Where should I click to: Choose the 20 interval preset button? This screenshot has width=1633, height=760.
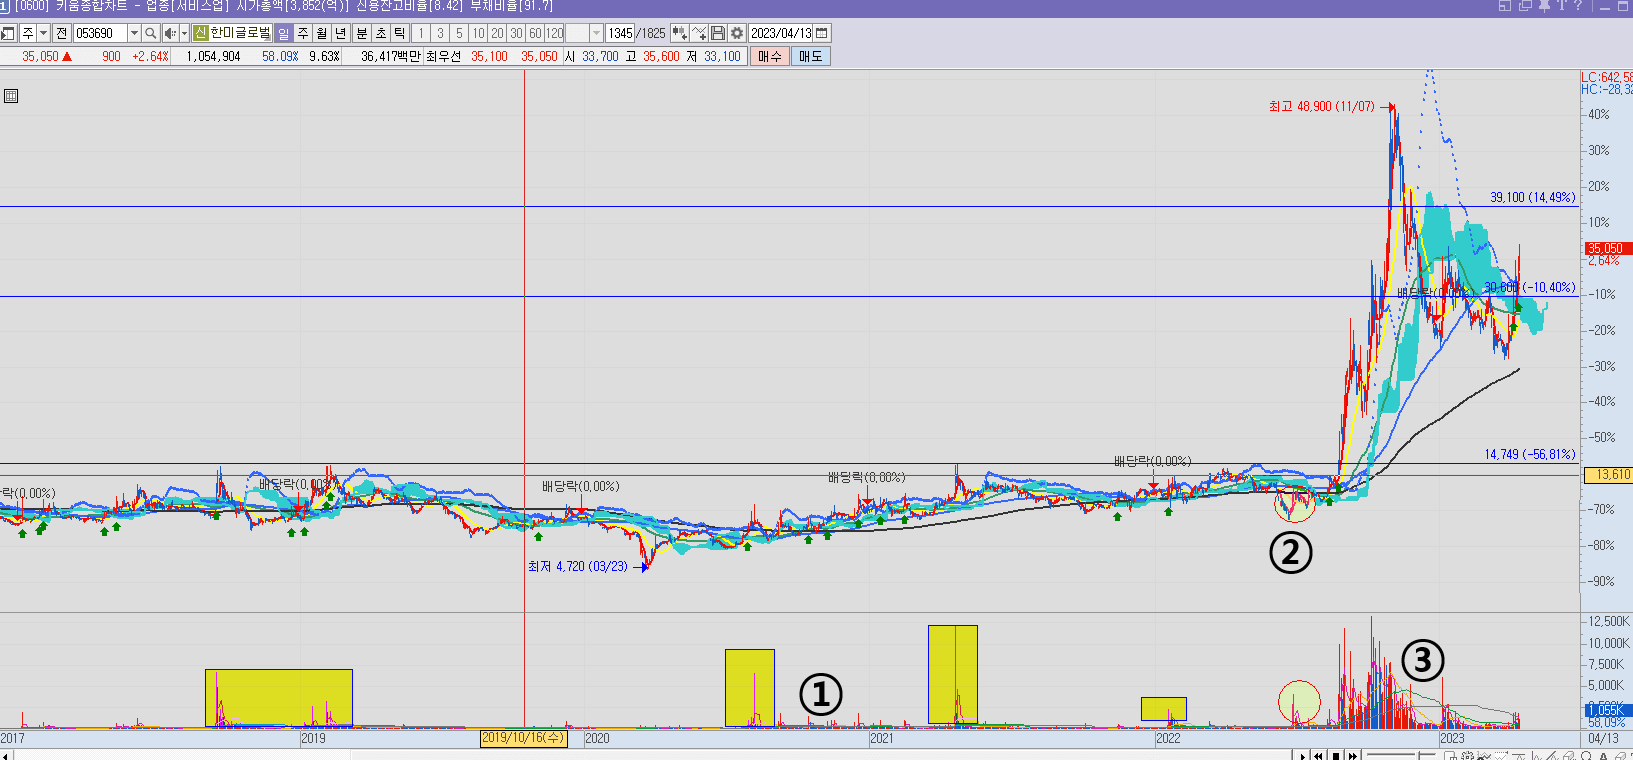[x=497, y=33]
